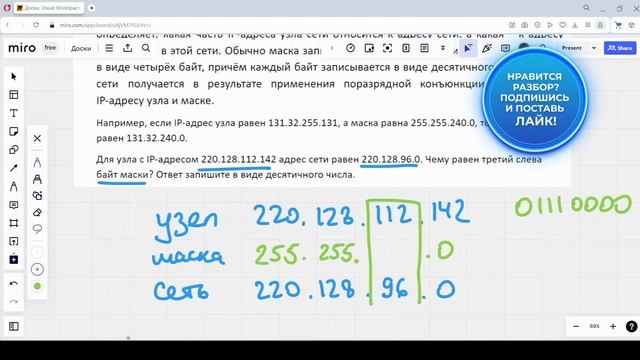
Task: Toggle collaborators' cursors visibility
Action: click(468, 48)
